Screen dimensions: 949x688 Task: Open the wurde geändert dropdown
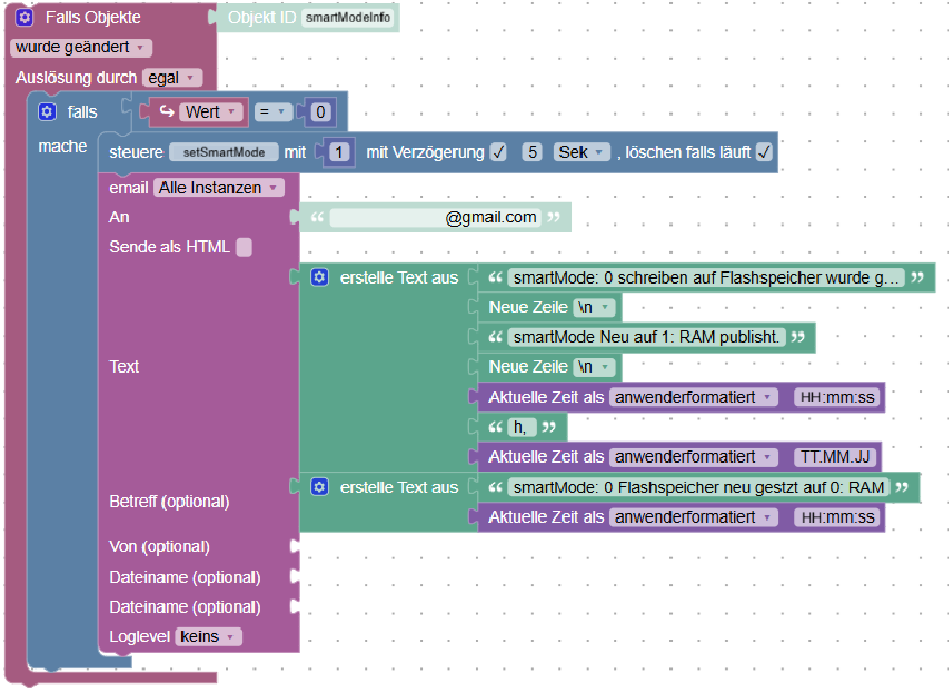[x=82, y=48]
